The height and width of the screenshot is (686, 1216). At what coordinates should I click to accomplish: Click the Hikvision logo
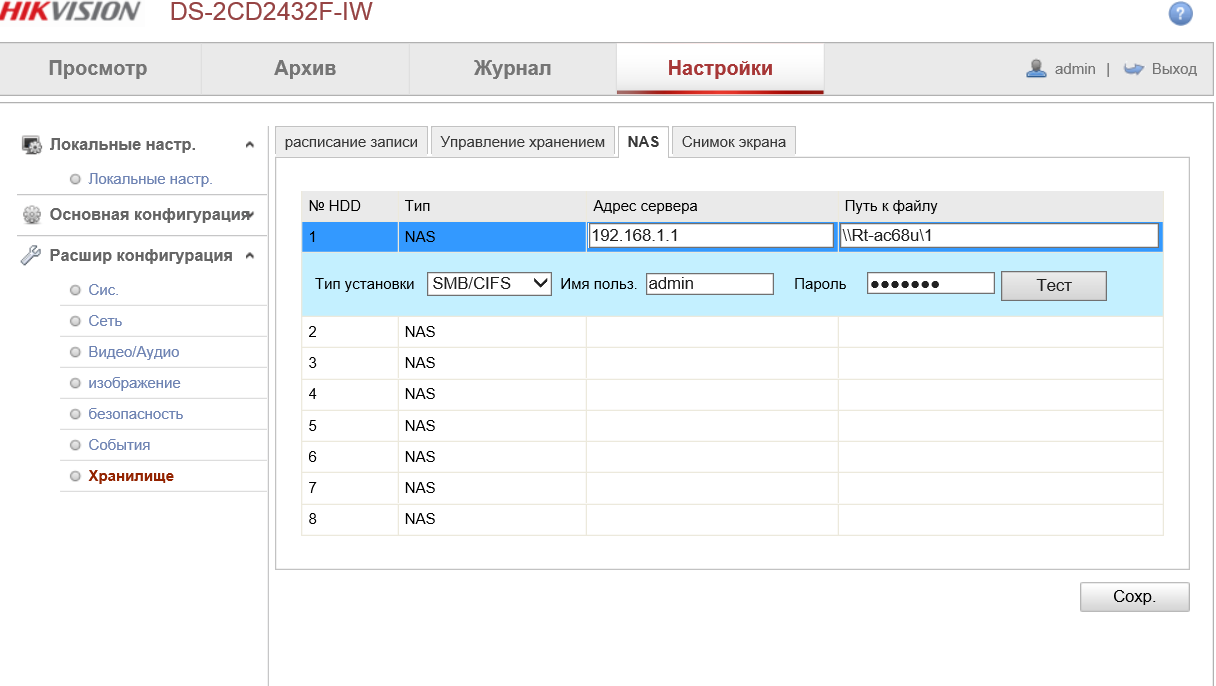point(70,12)
